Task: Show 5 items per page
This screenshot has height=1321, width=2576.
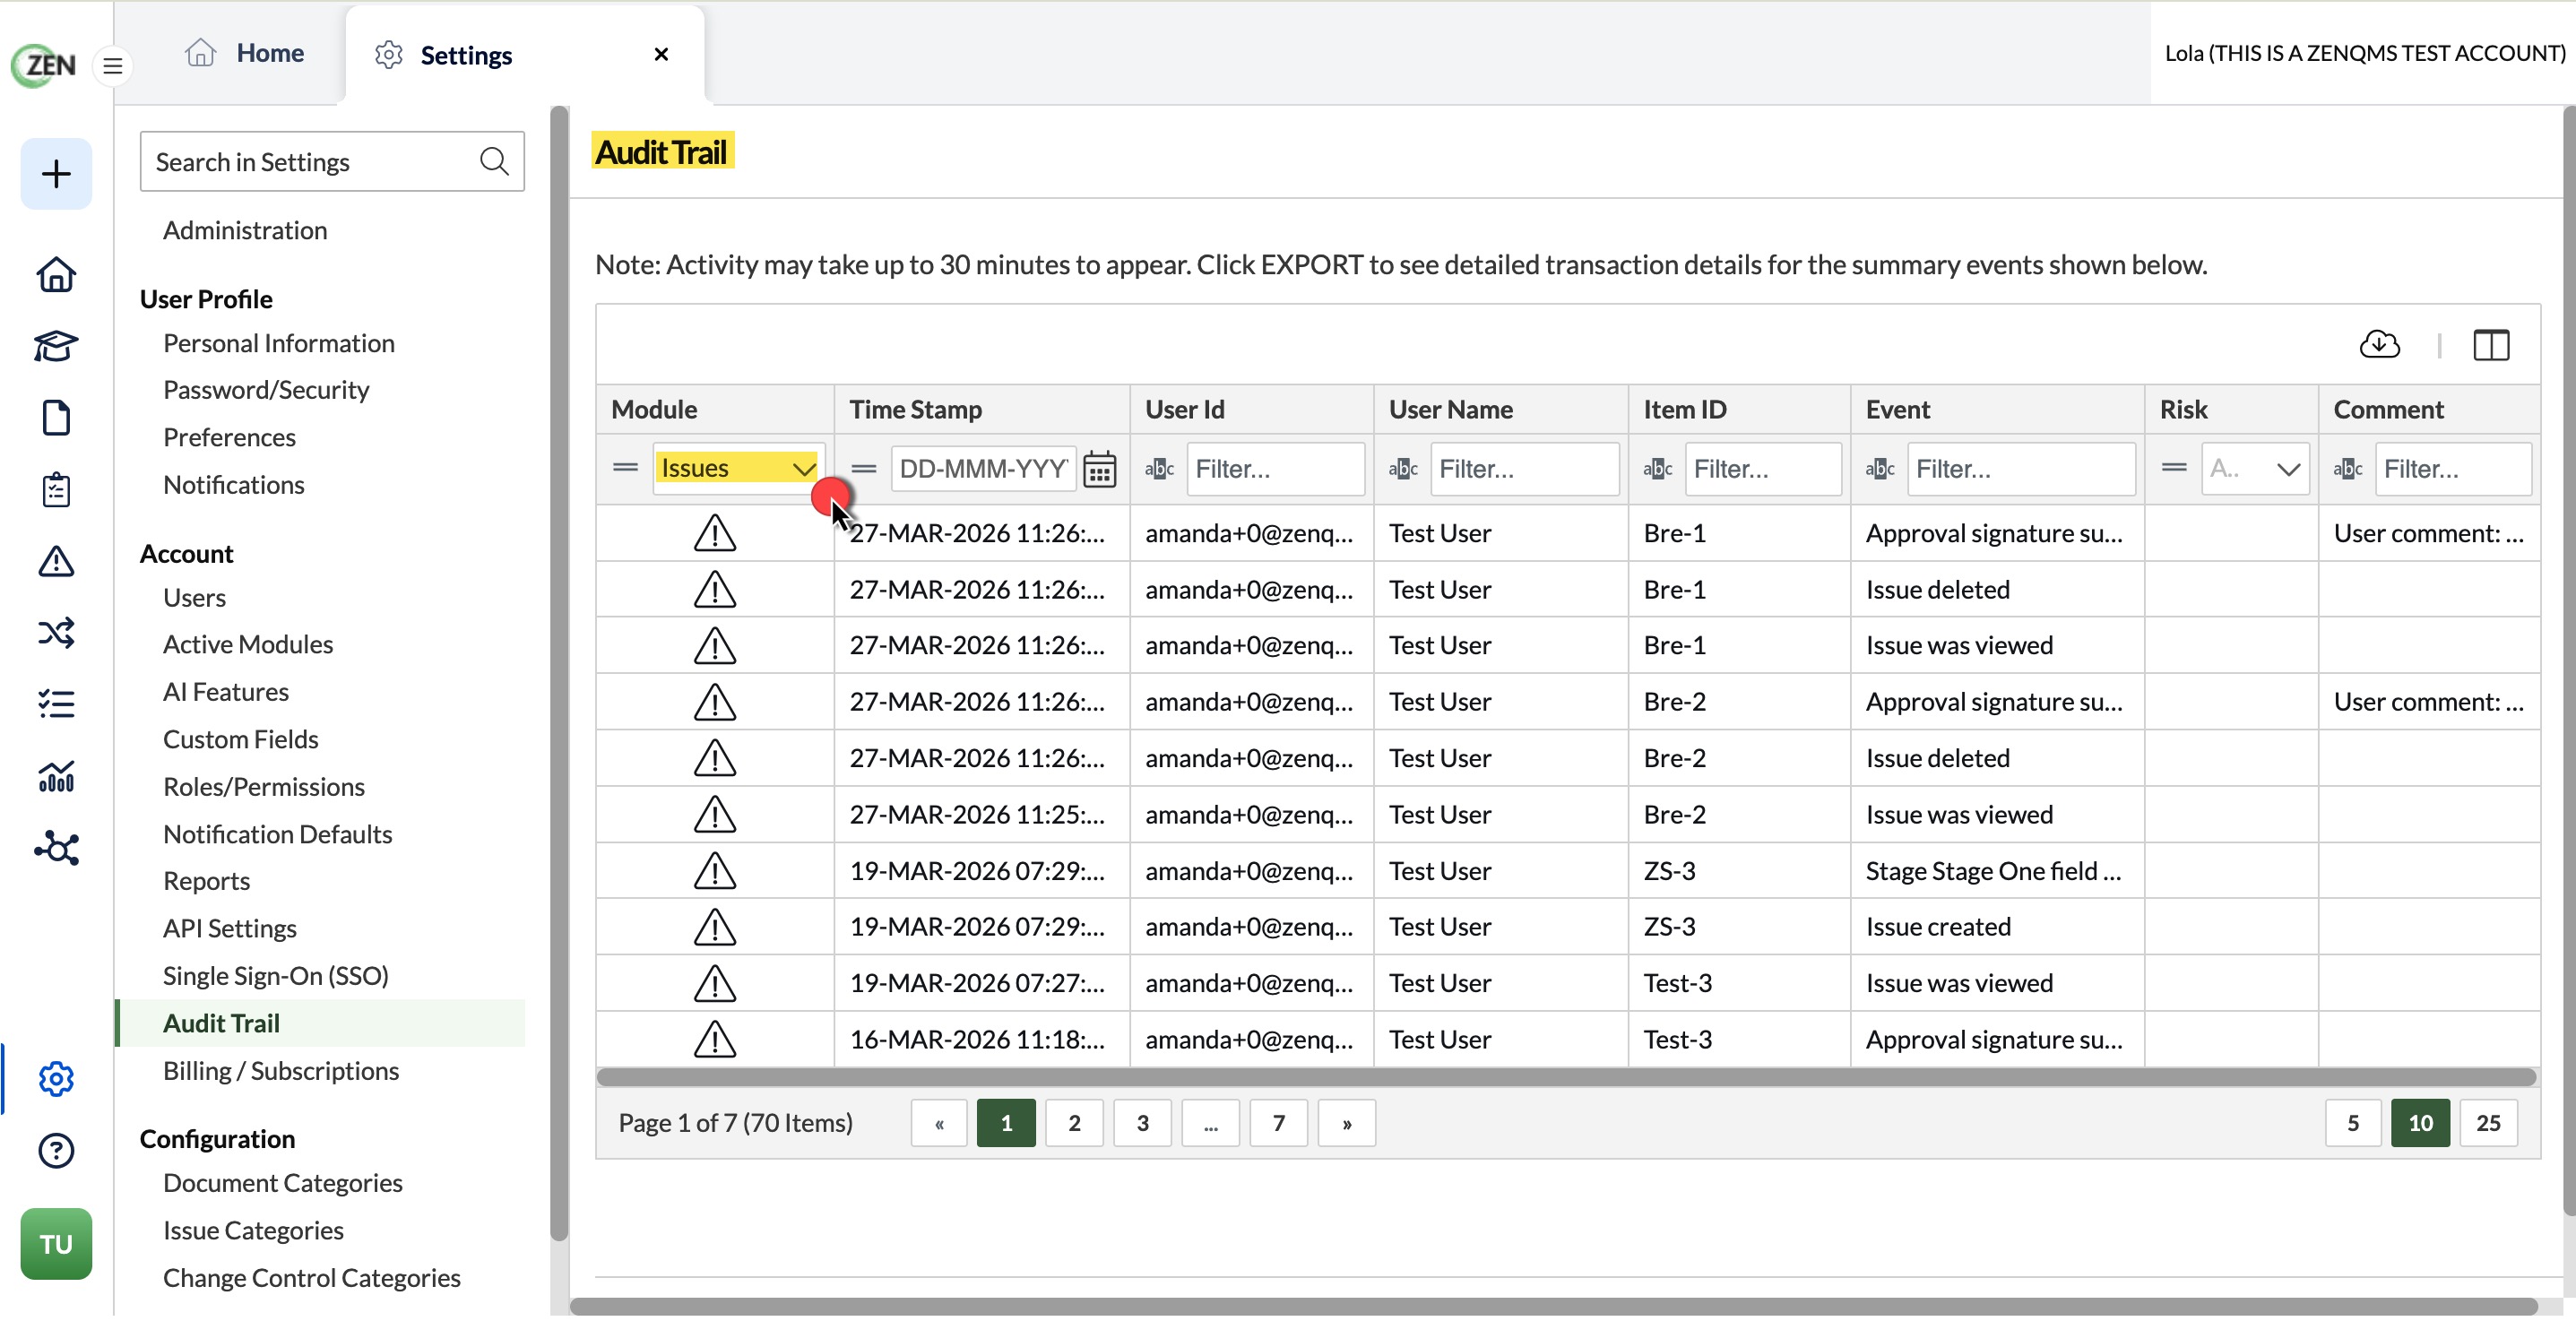Action: pos(2353,1123)
